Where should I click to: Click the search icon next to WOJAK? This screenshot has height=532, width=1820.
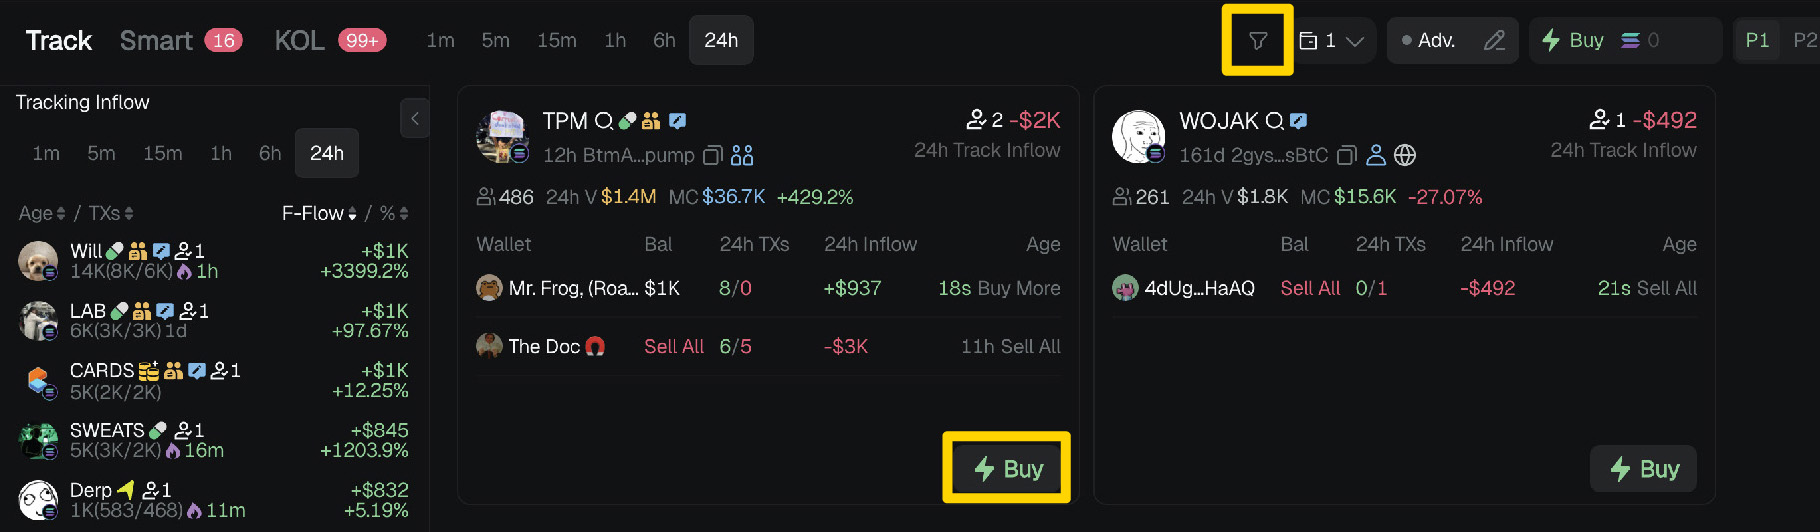(x=1275, y=121)
